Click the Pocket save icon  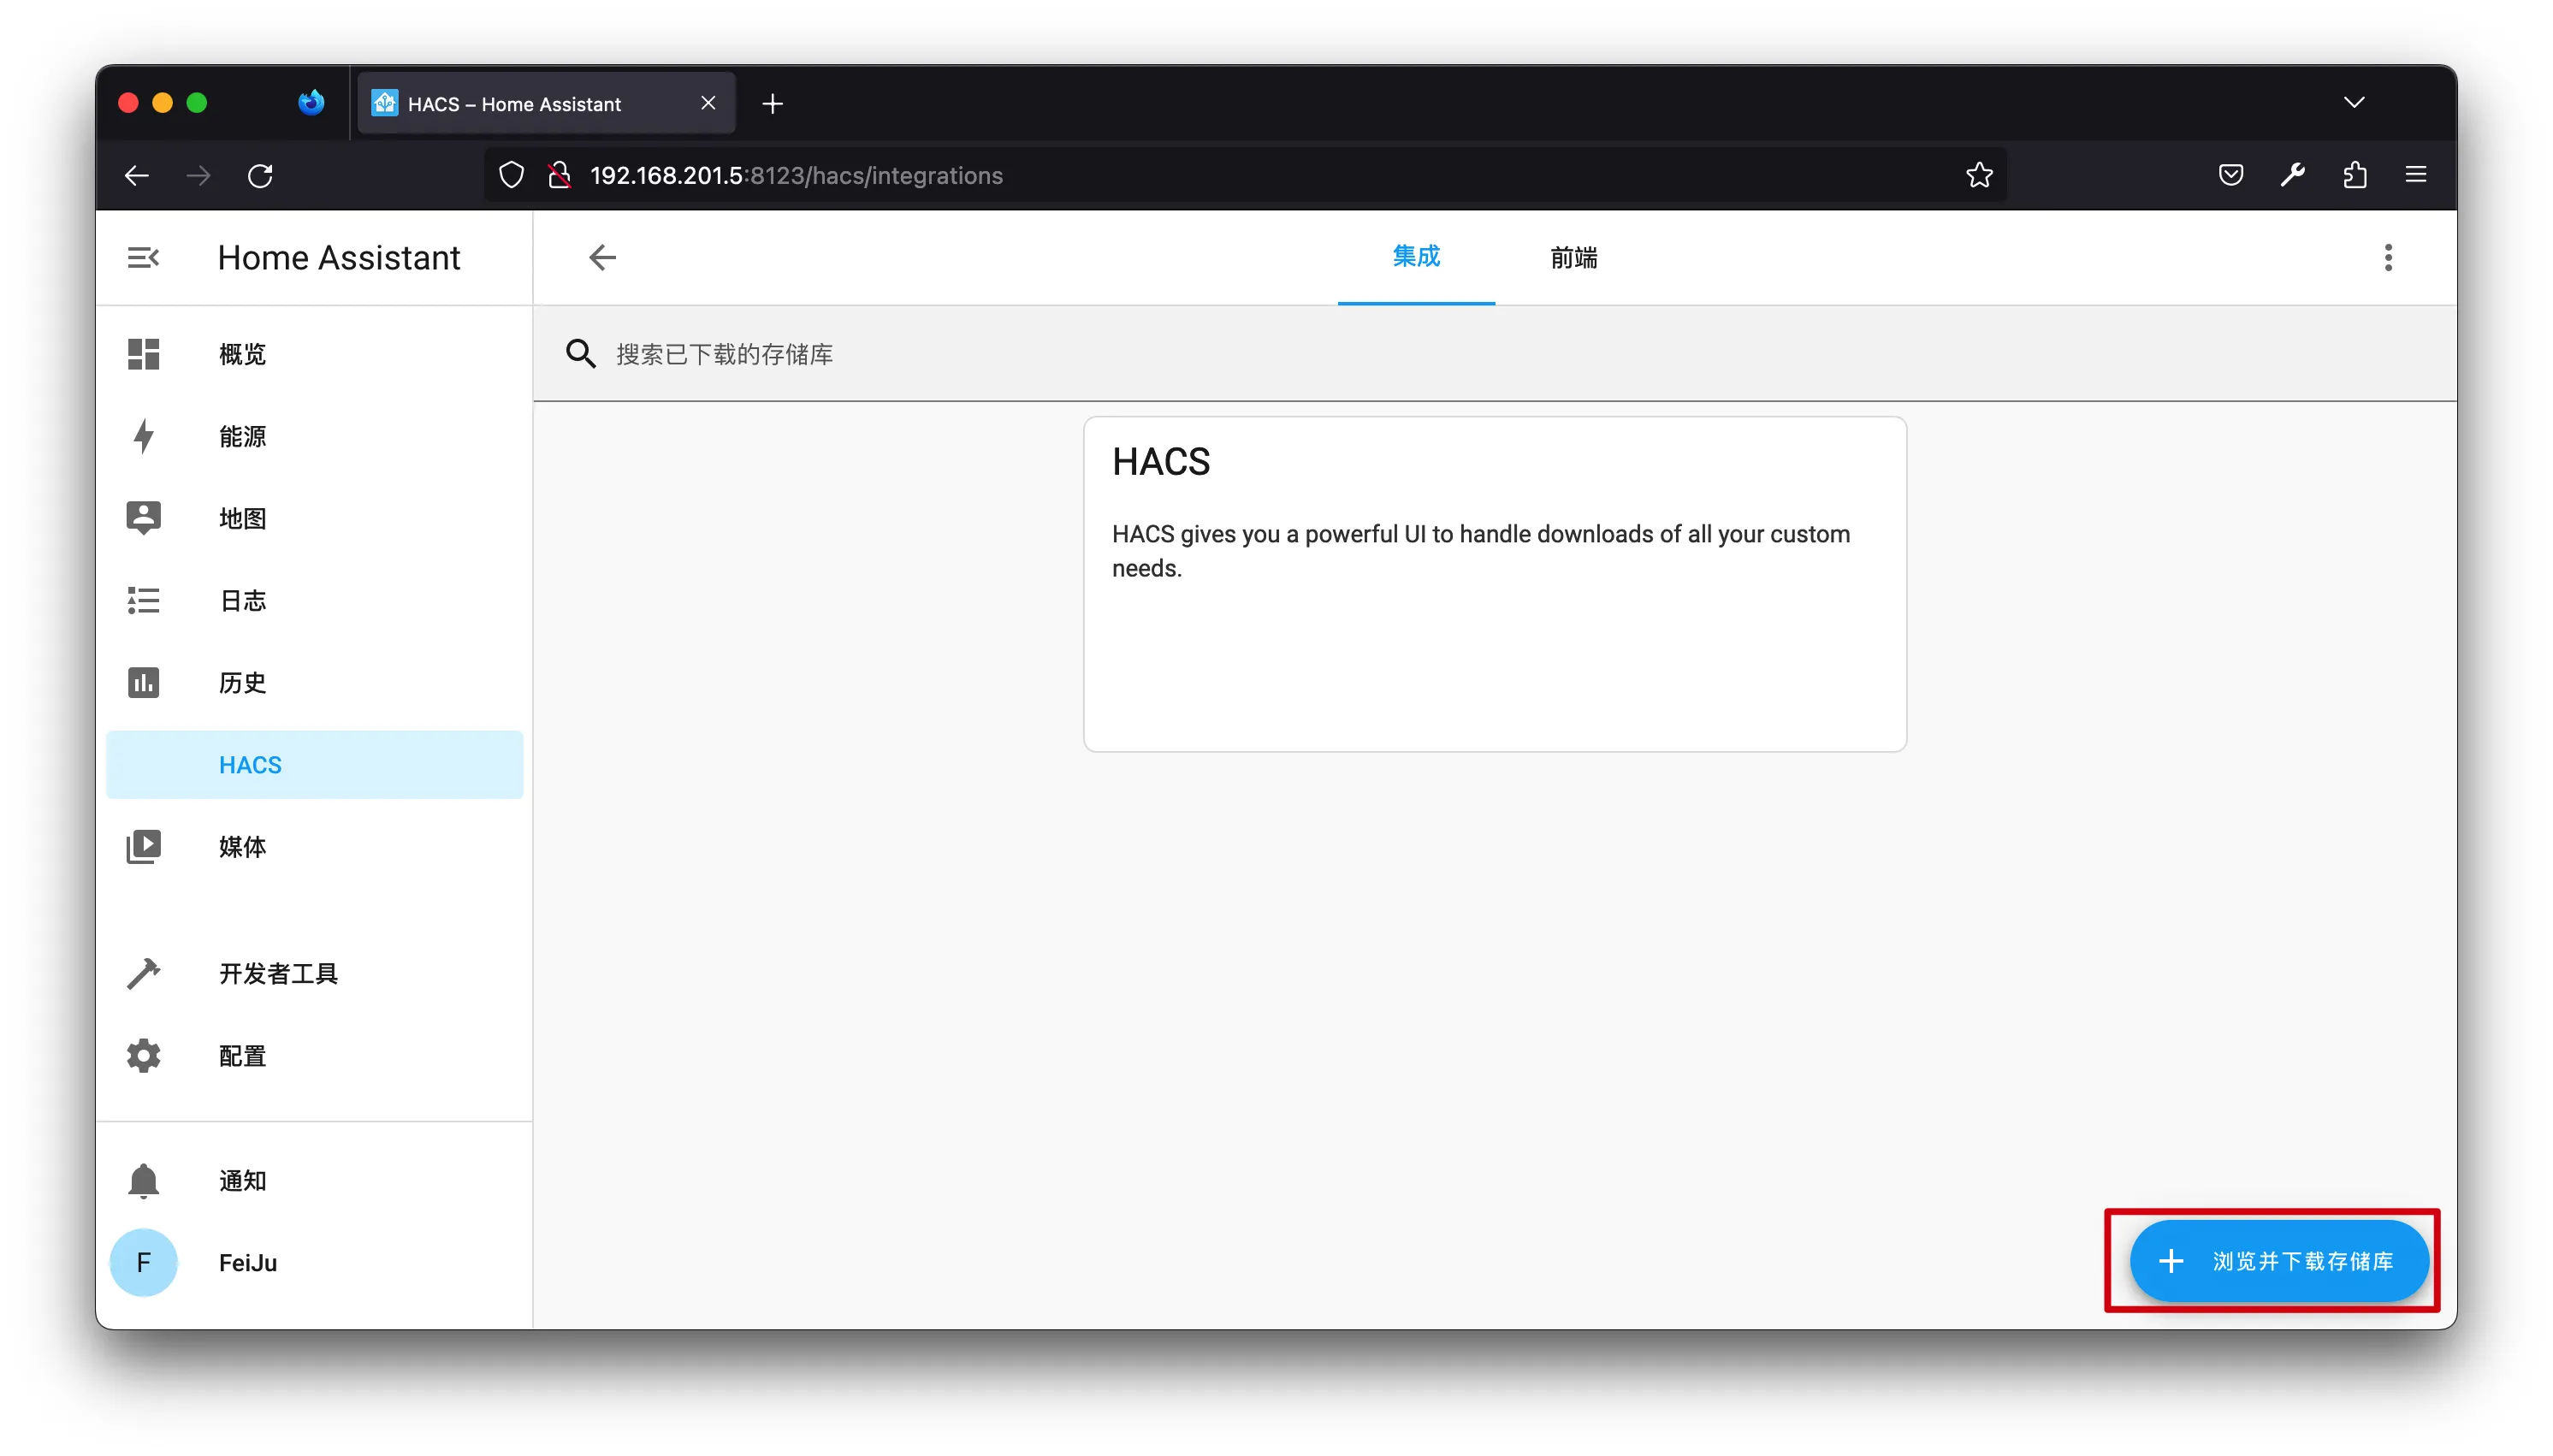(2230, 176)
